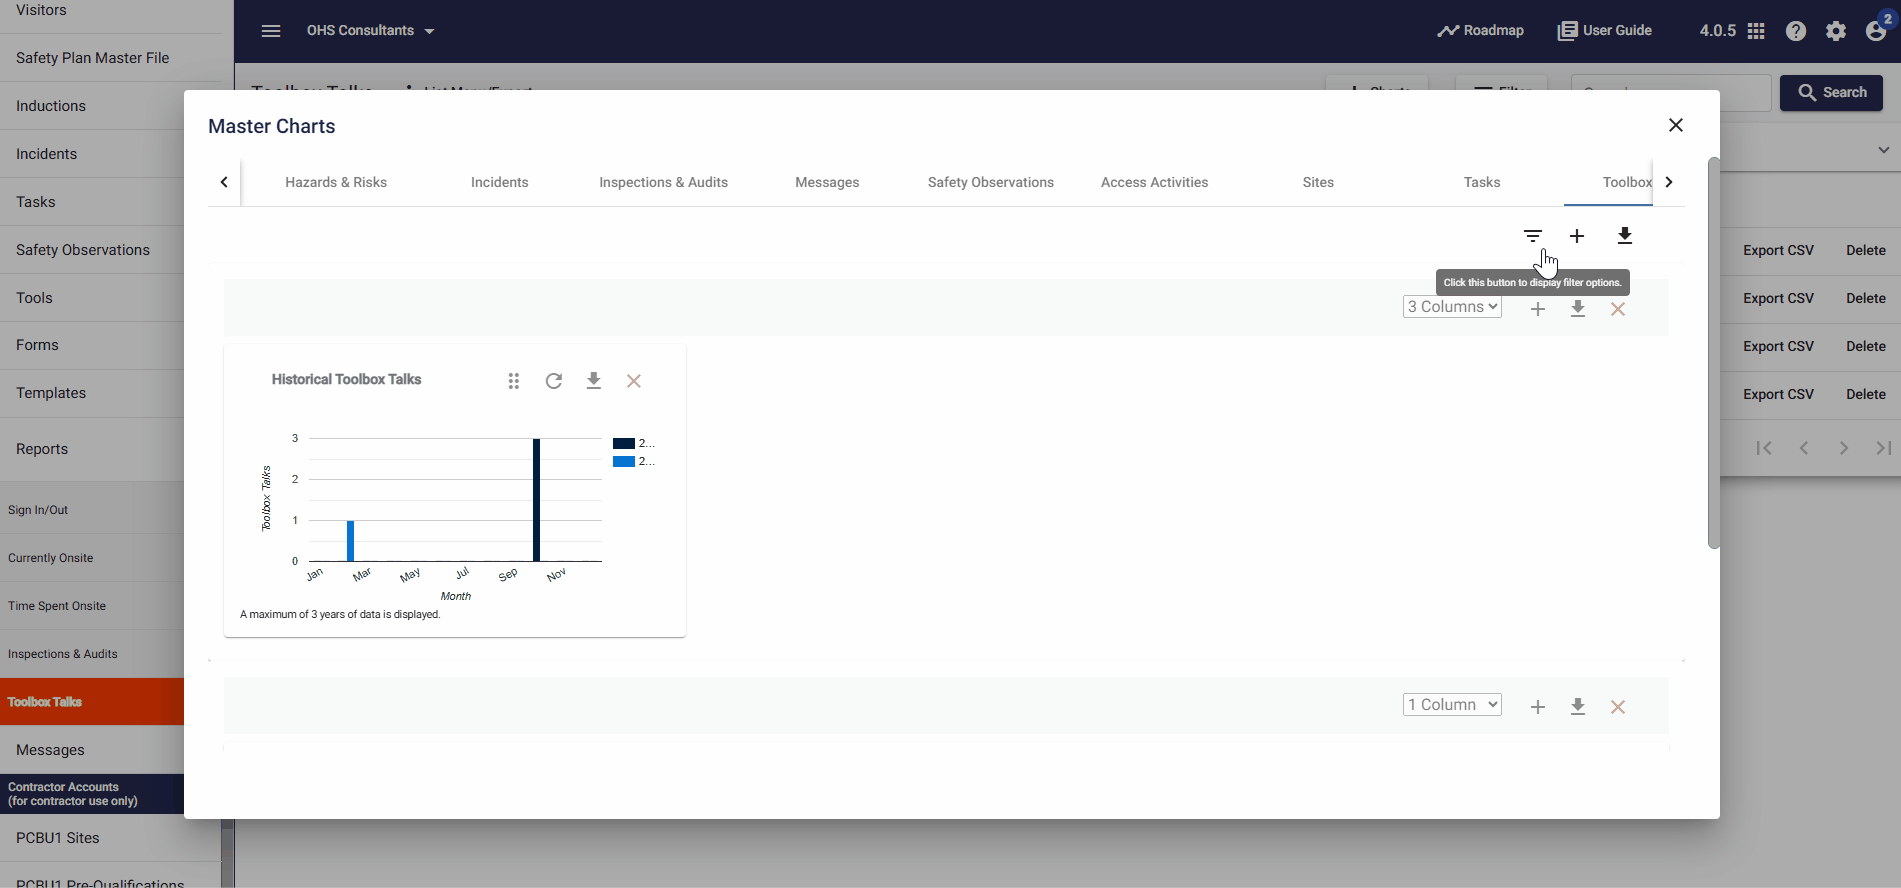
Task: Download the 3 Columns row charts
Action: 1578,309
